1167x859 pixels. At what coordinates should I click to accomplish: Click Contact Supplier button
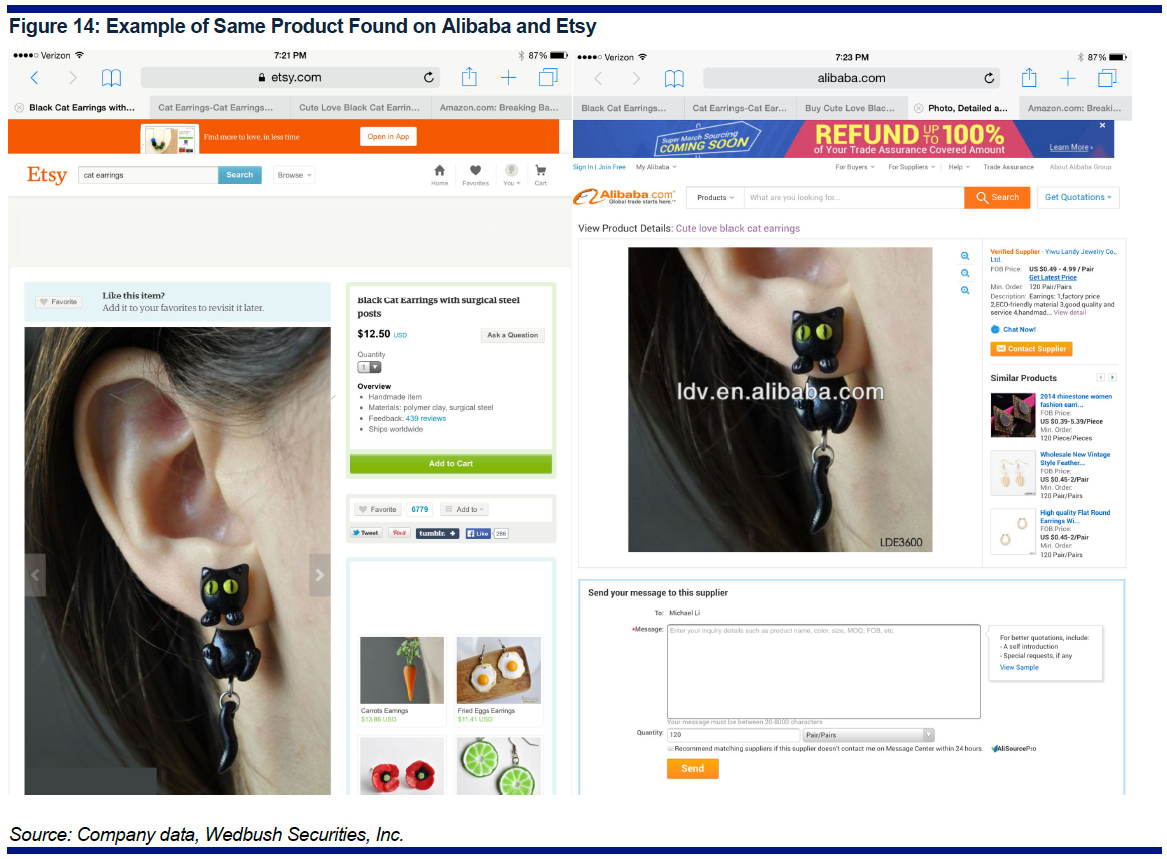click(1031, 348)
